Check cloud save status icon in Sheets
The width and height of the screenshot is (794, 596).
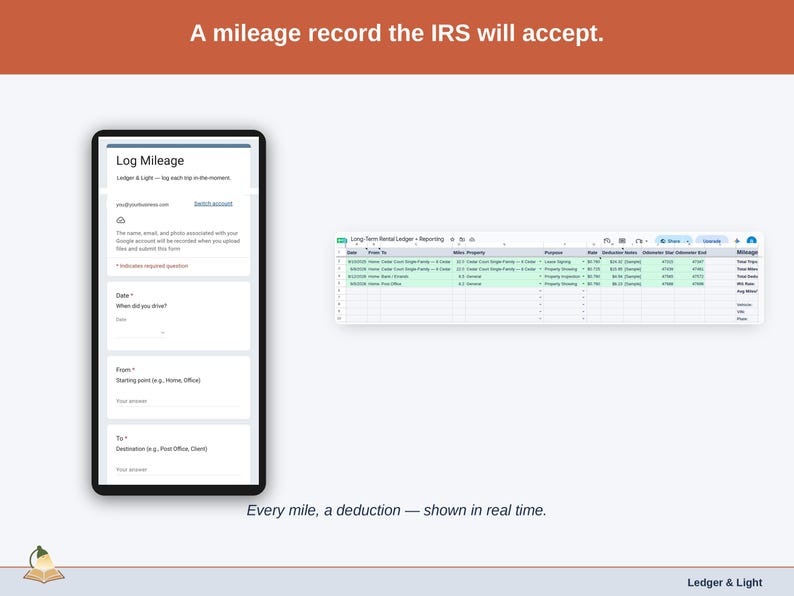pyautogui.click(x=472, y=239)
